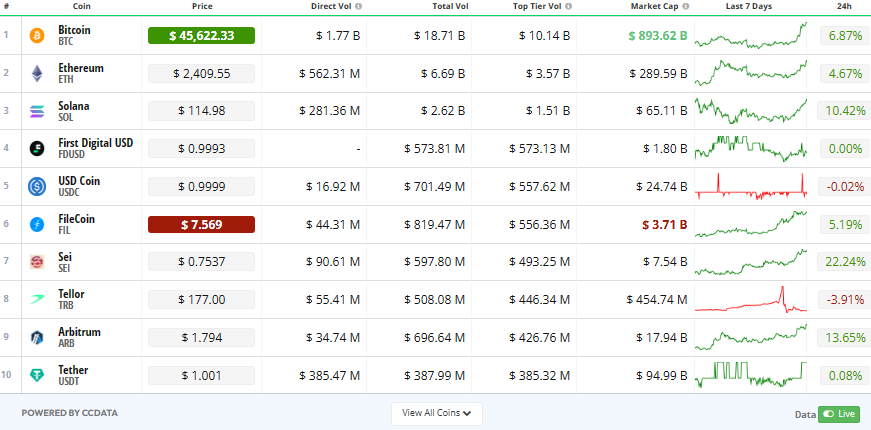Click USD Coin 24h change -0.02% badge
This screenshot has width=871, height=430.
(x=844, y=186)
